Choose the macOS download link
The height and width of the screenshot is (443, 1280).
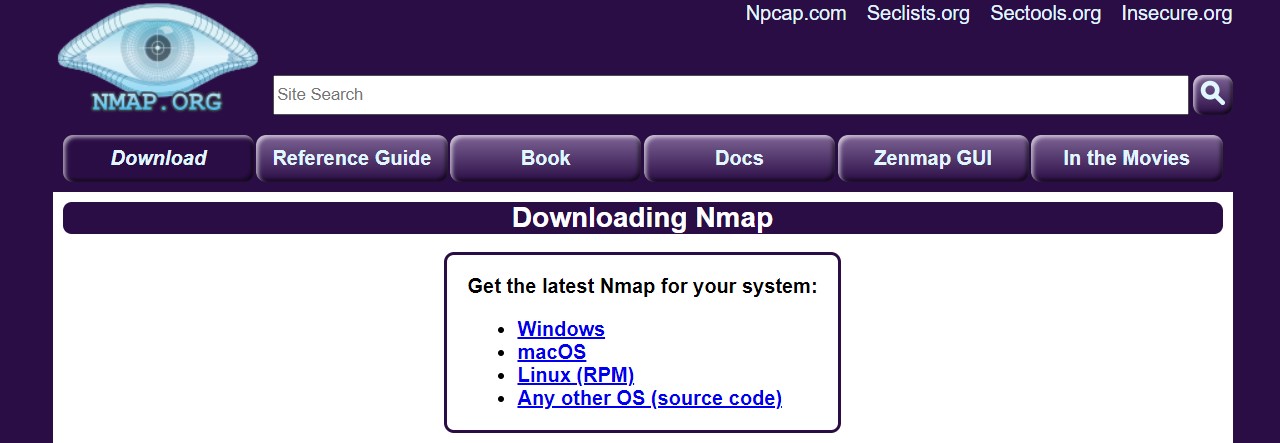pyautogui.click(x=552, y=352)
